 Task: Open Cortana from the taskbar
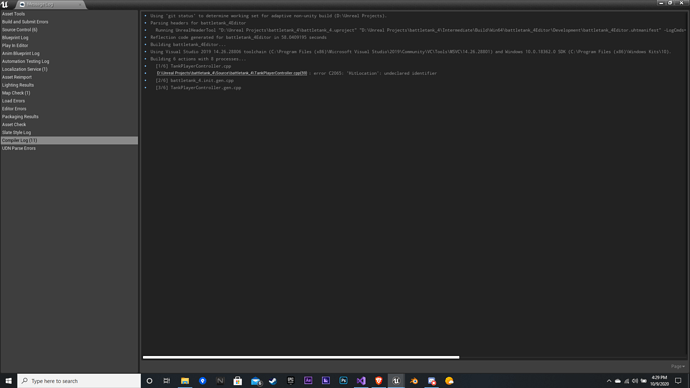point(149,381)
